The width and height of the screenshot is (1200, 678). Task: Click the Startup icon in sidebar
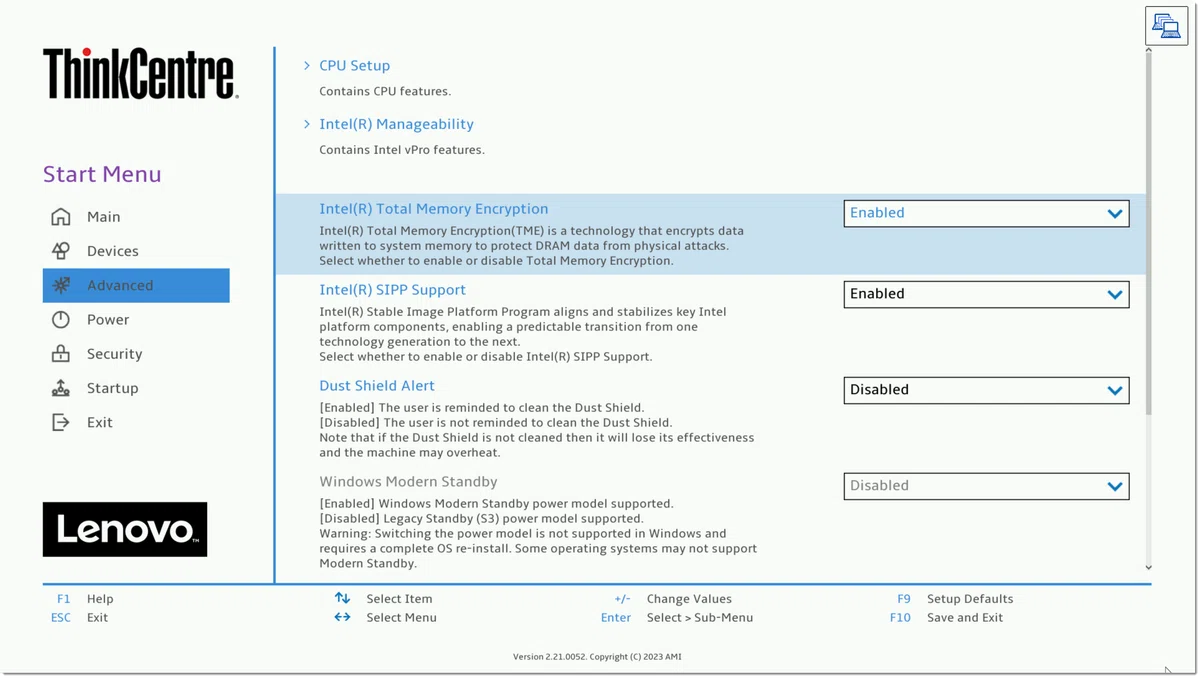point(61,388)
